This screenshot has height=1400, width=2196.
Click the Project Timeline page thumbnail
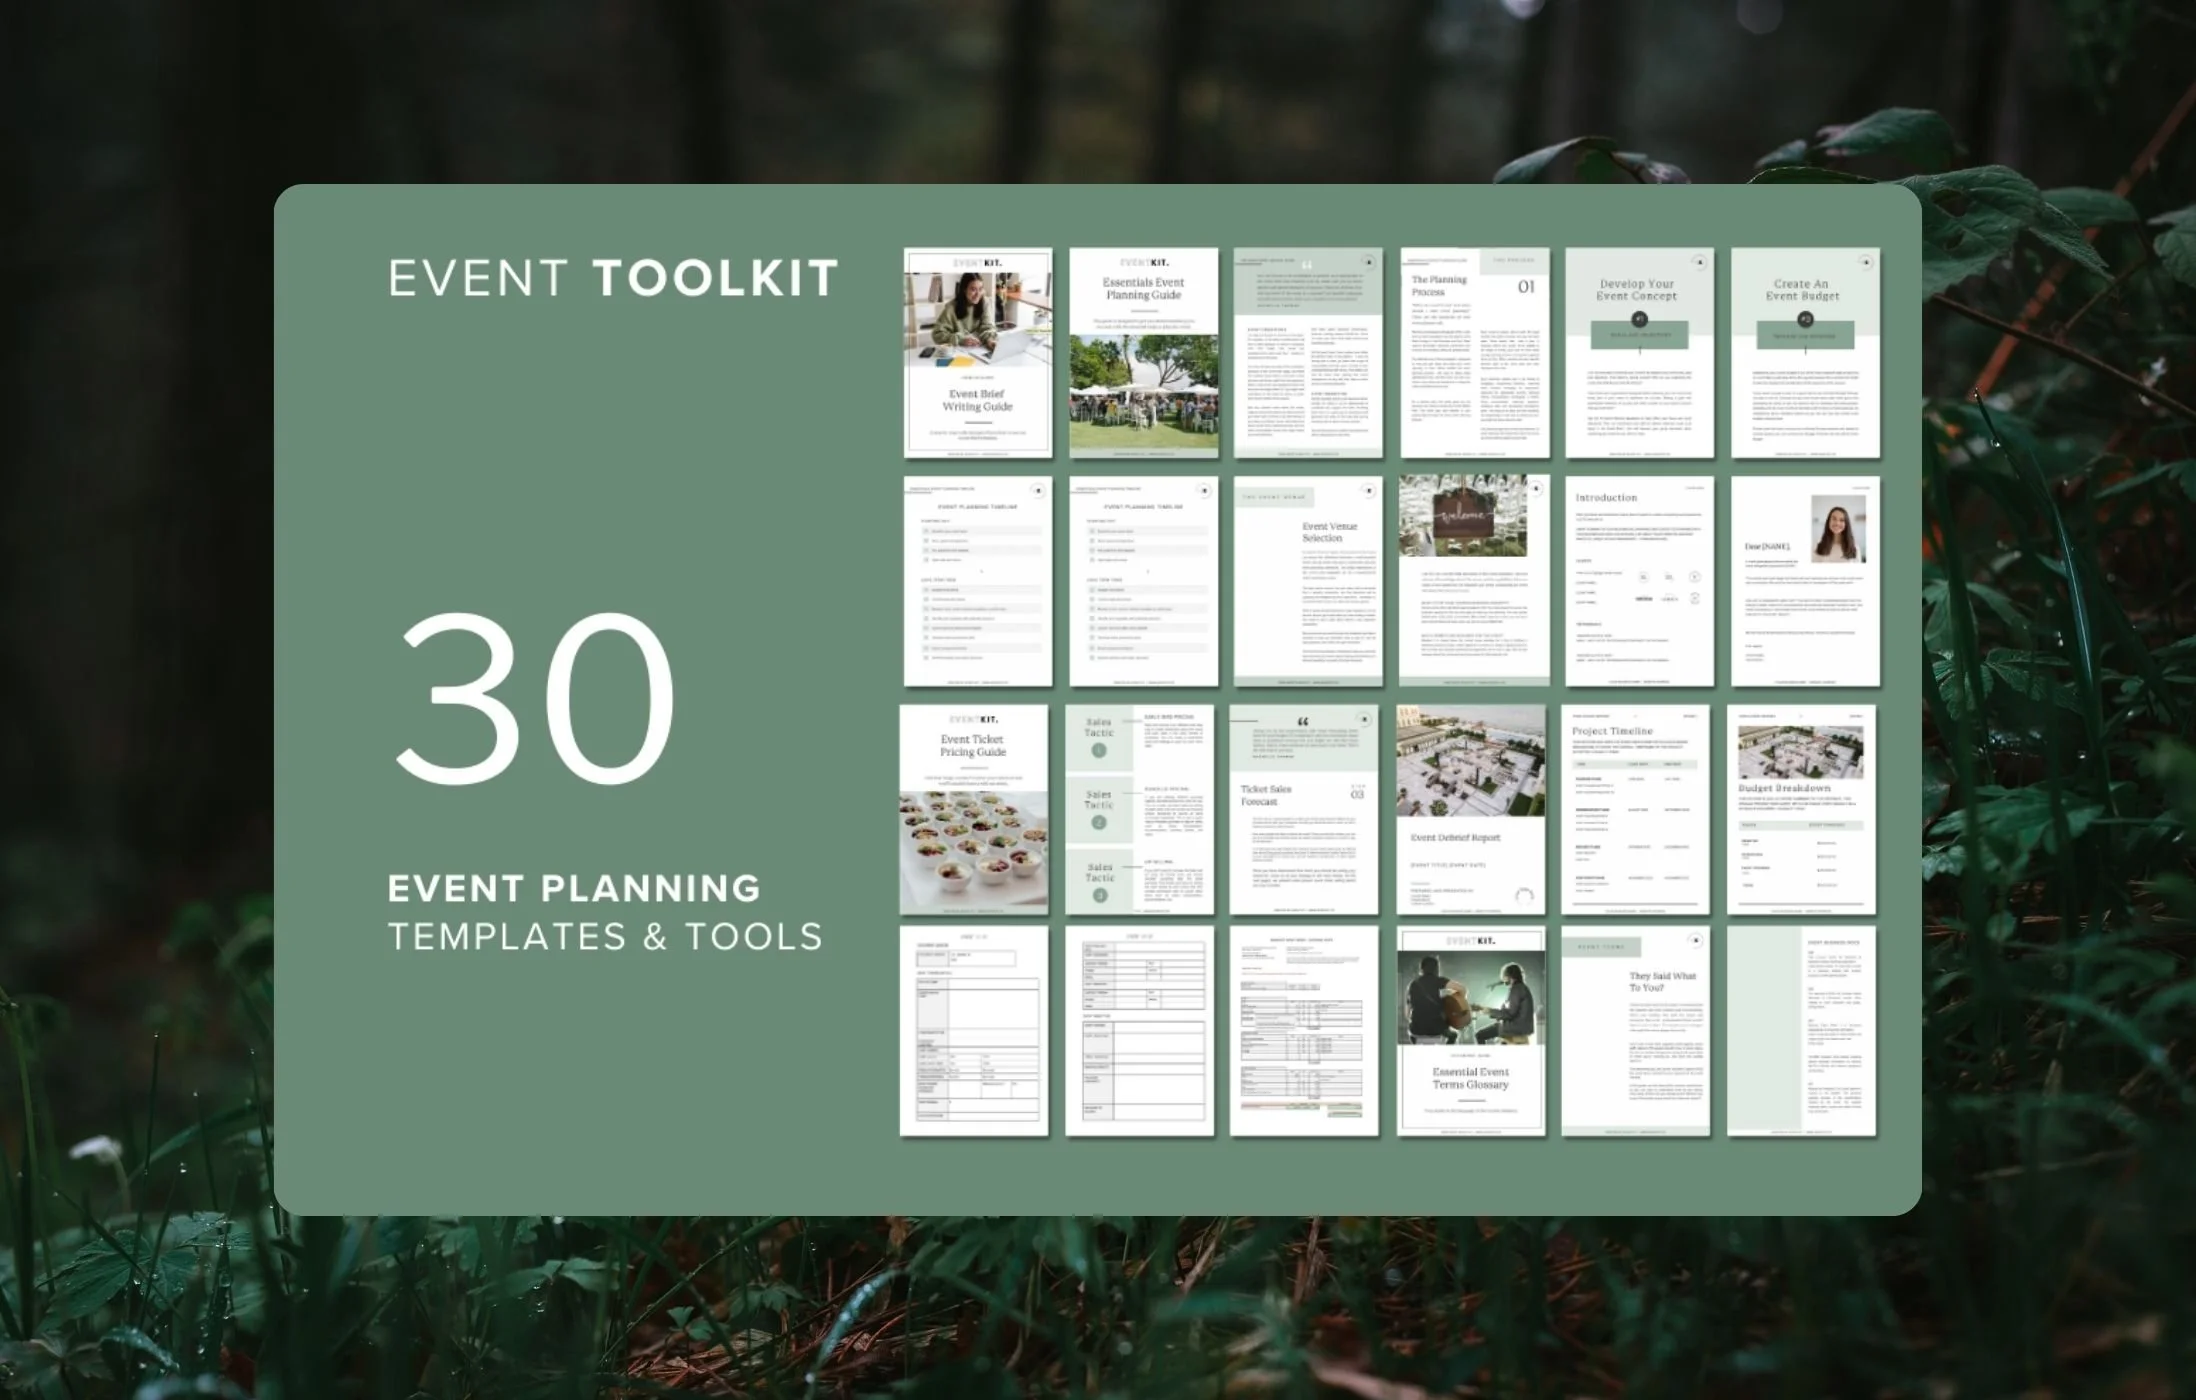1635,809
